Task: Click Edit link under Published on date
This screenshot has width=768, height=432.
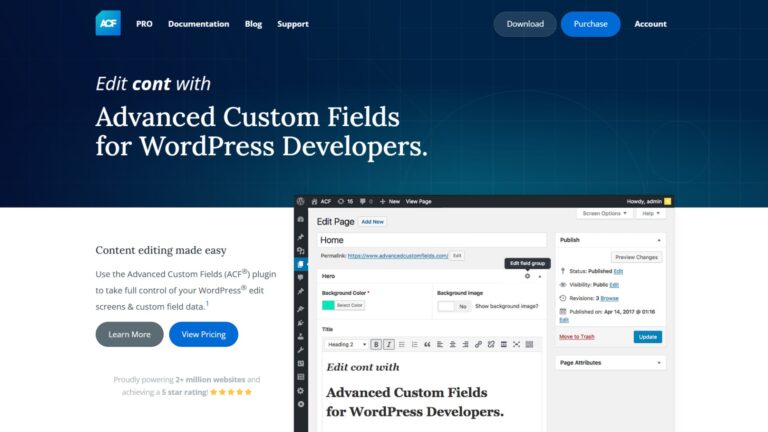Action: pos(564,320)
